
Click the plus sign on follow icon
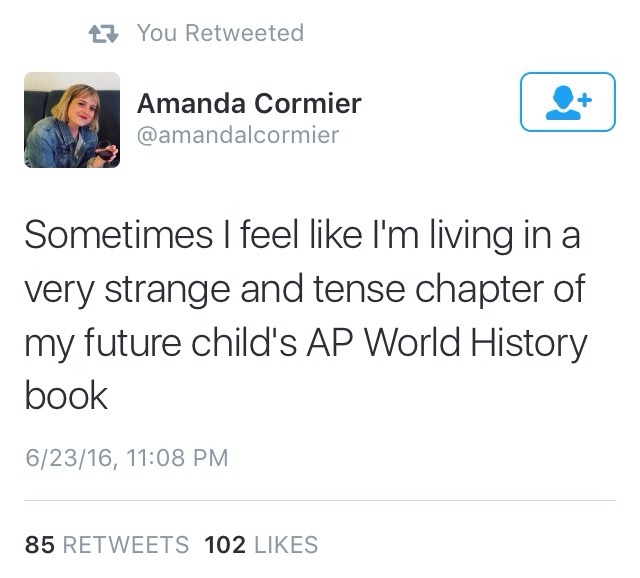pyautogui.click(x=584, y=100)
